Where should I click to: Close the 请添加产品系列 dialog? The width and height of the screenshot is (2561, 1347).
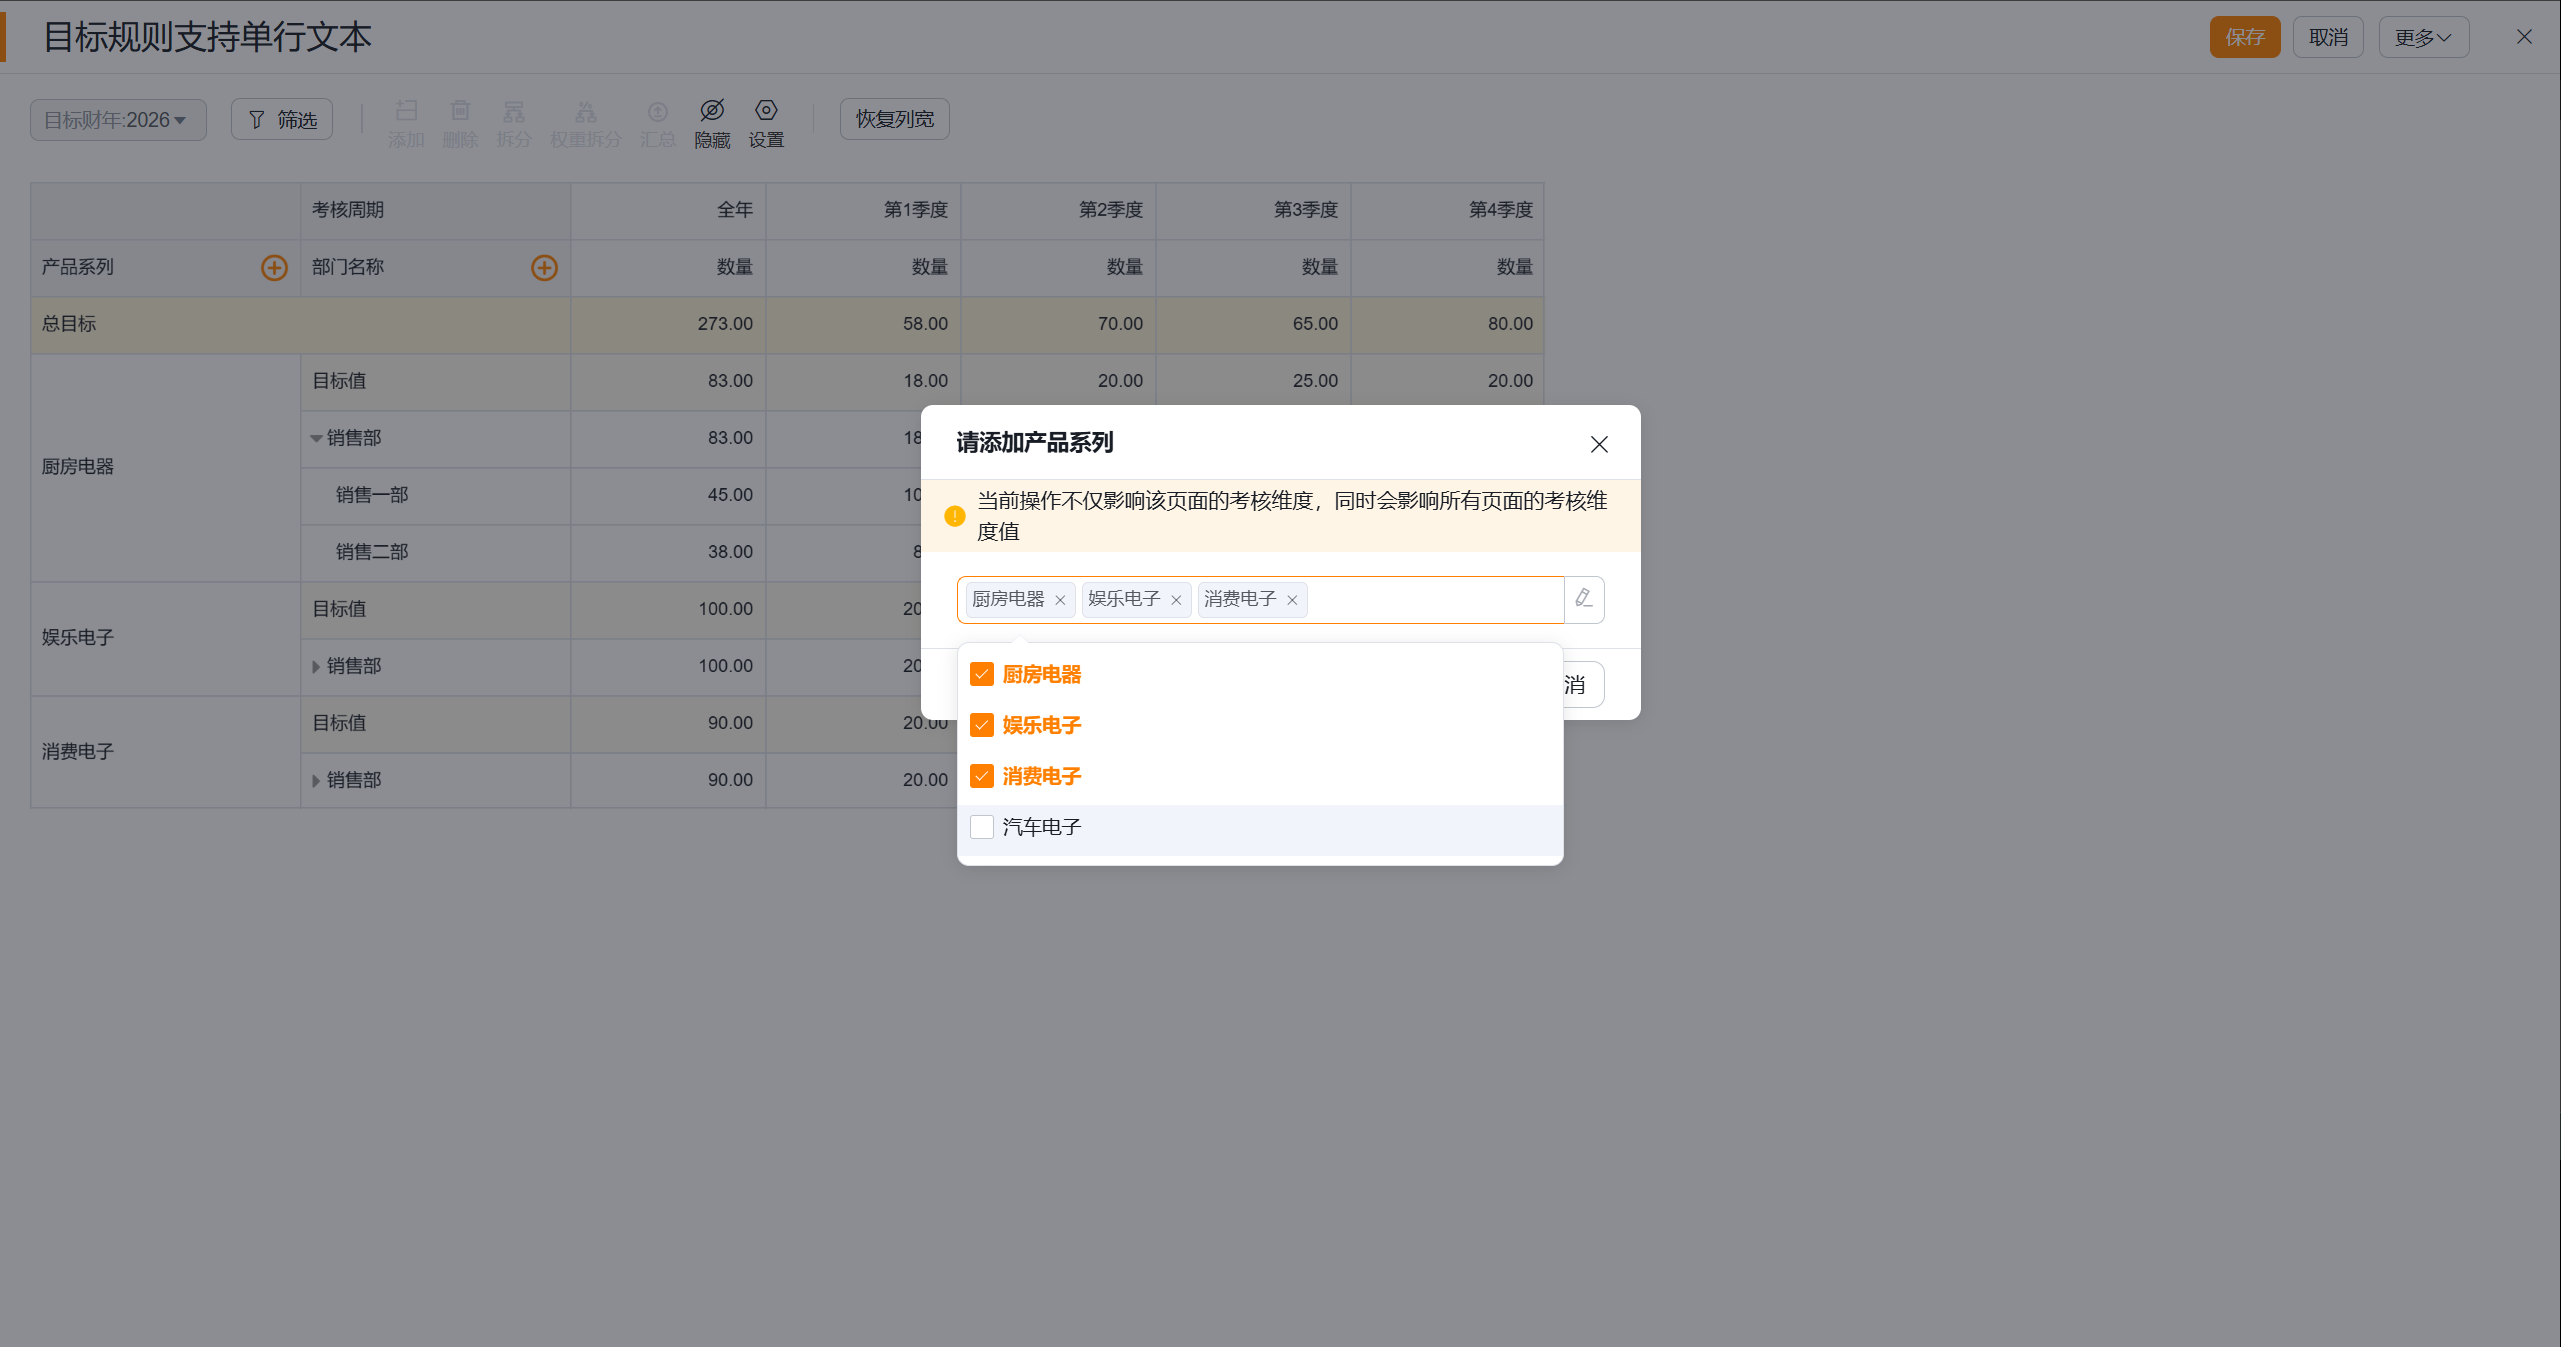click(x=1599, y=444)
